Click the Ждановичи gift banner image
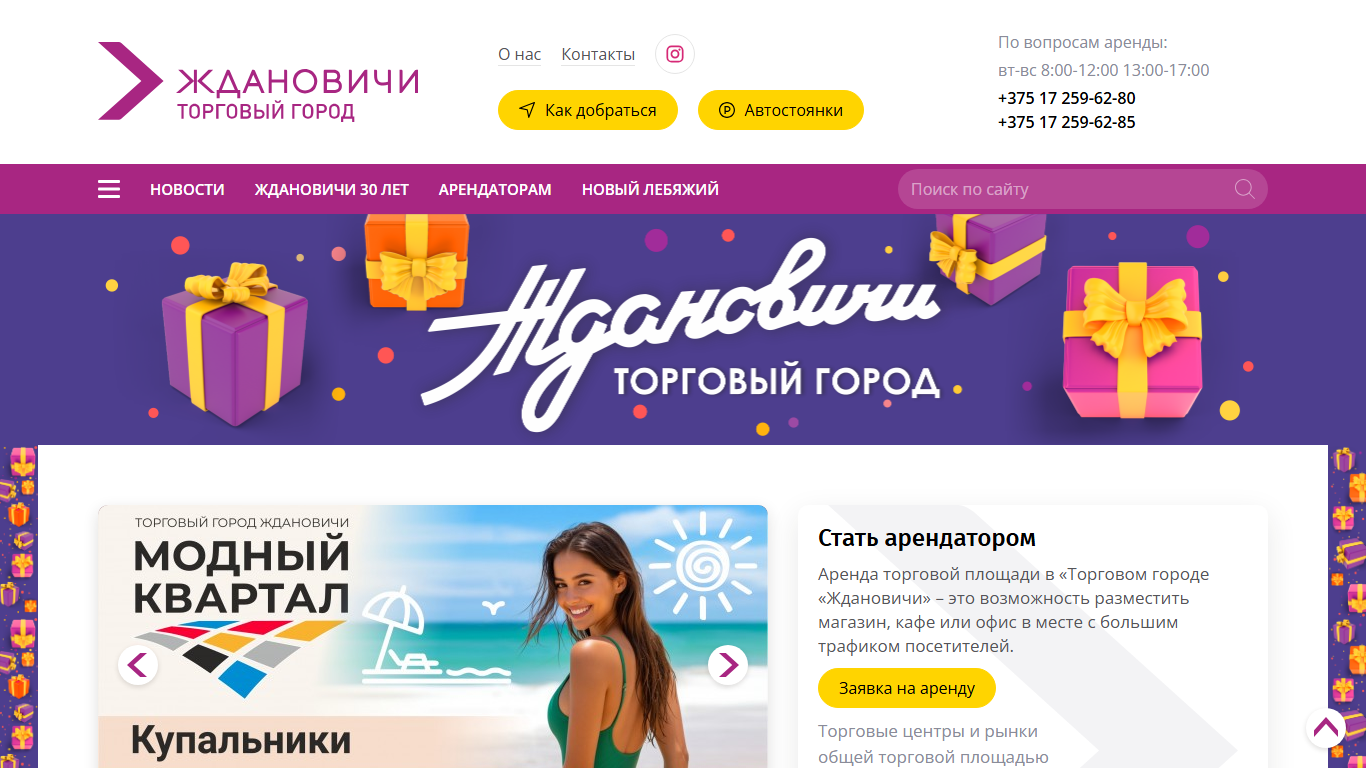The width and height of the screenshot is (1366, 768). point(683,329)
